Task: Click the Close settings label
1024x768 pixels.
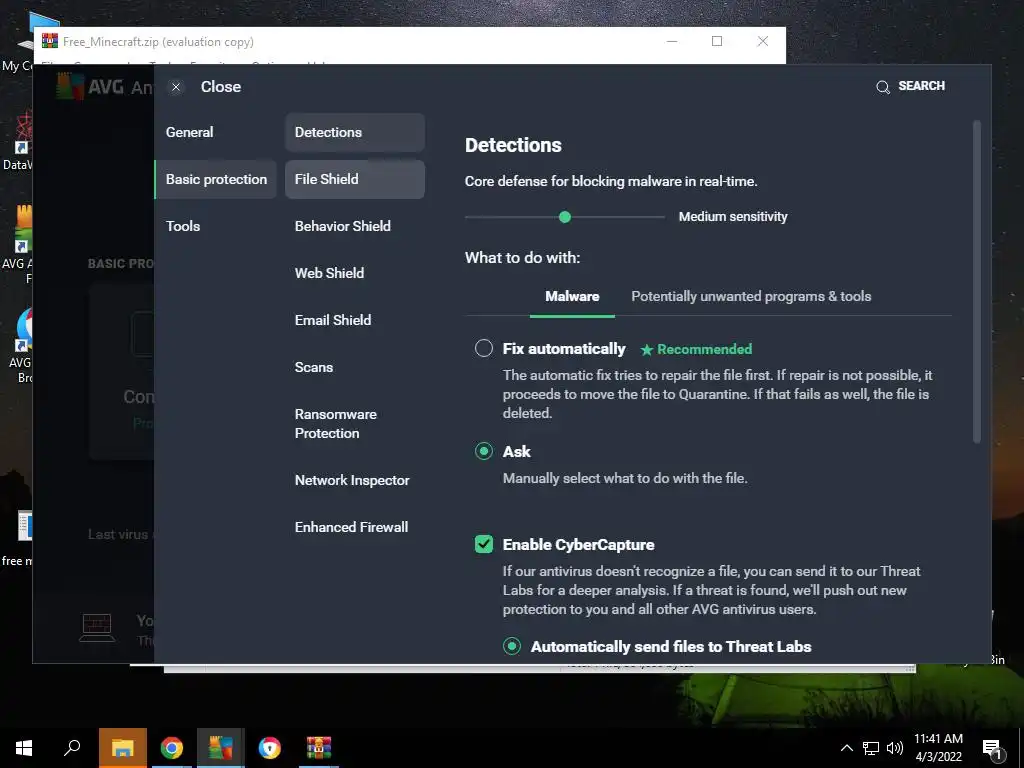Action: [221, 87]
